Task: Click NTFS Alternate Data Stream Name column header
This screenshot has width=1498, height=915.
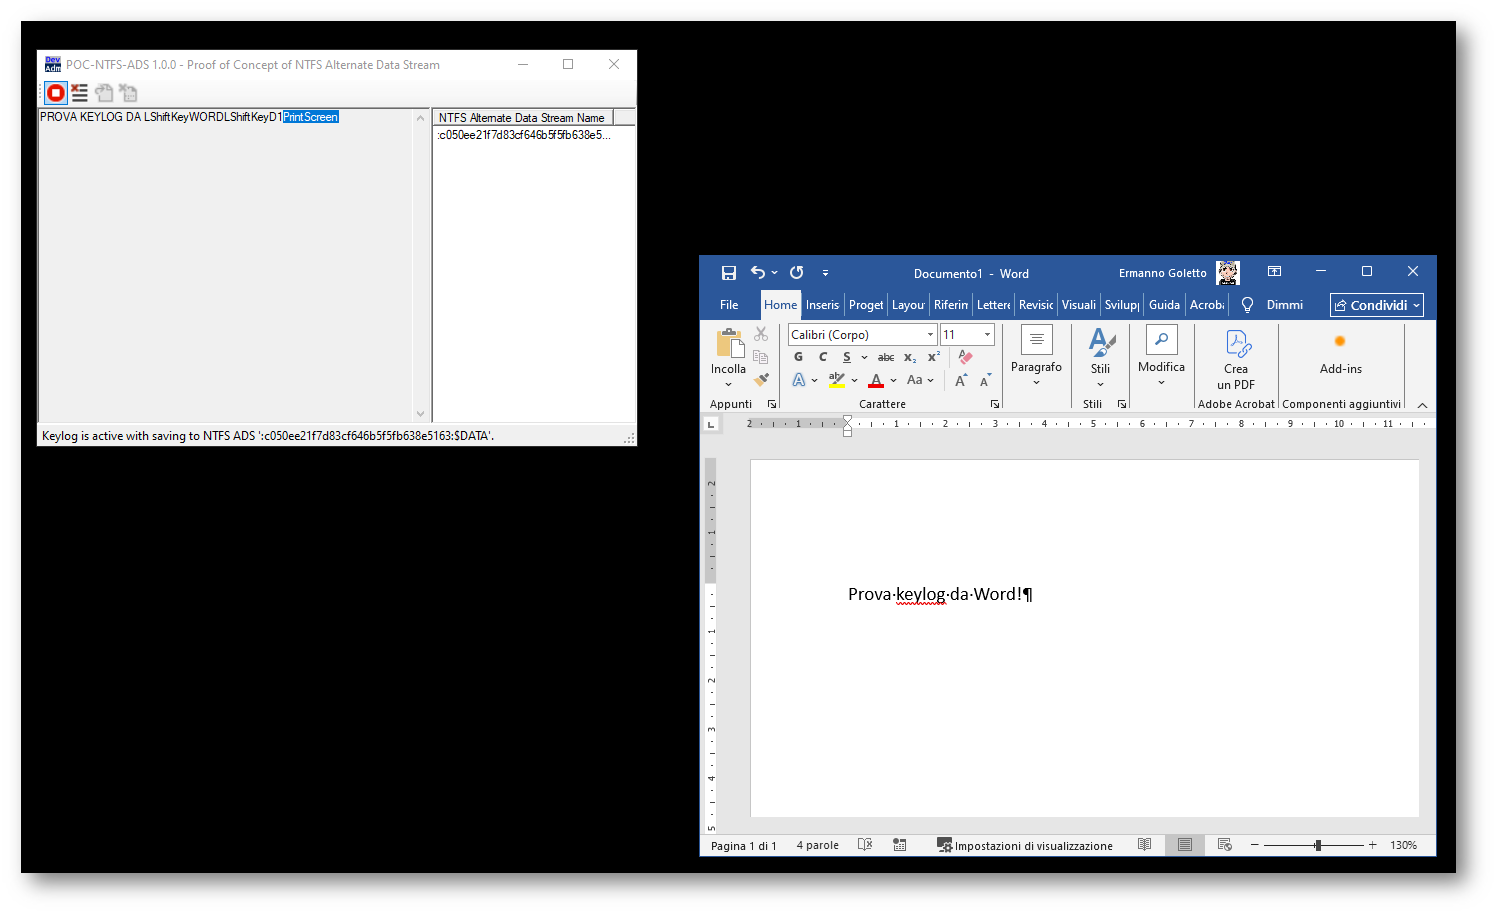Action: (x=522, y=117)
